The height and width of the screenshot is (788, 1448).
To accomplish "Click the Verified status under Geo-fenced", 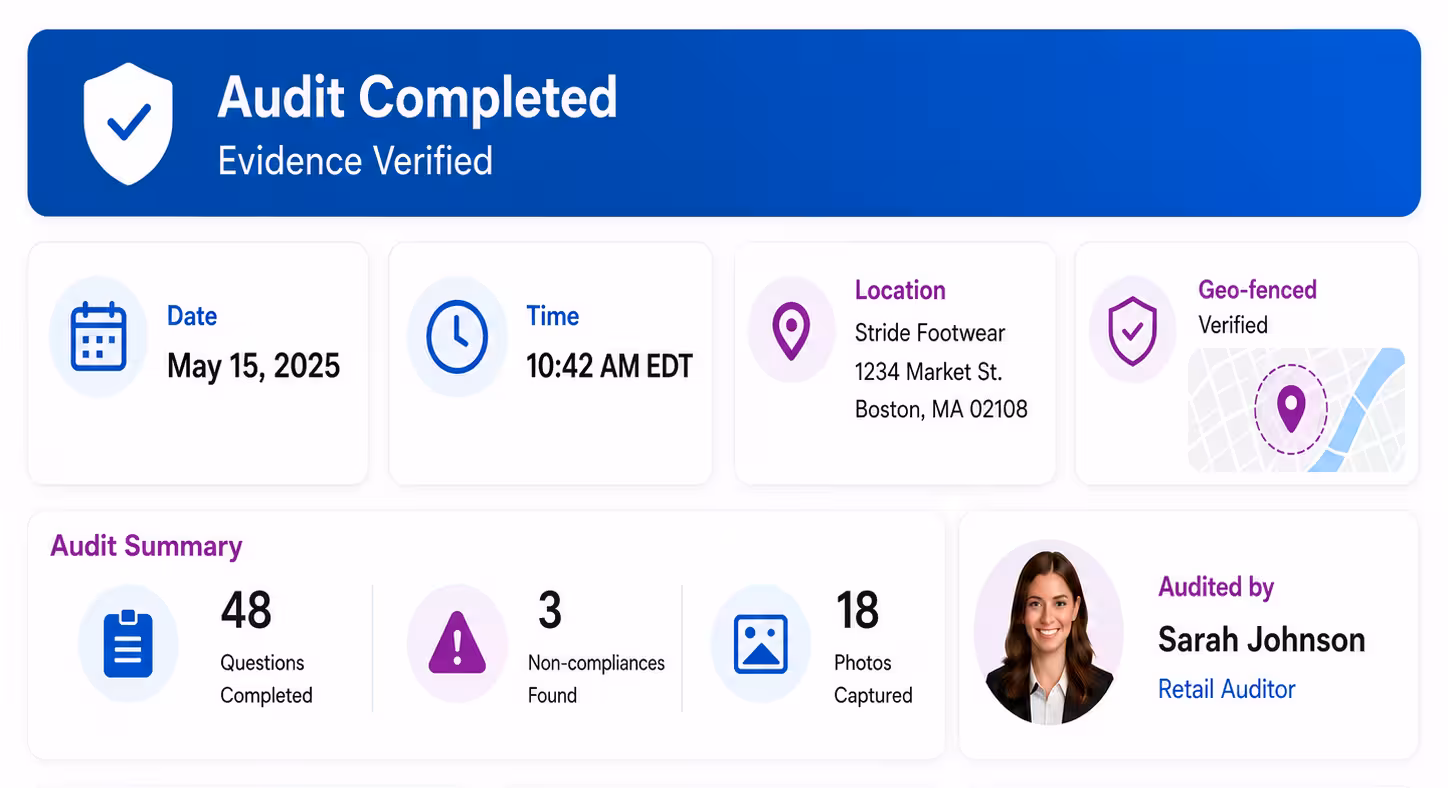I will pos(1233,325).
